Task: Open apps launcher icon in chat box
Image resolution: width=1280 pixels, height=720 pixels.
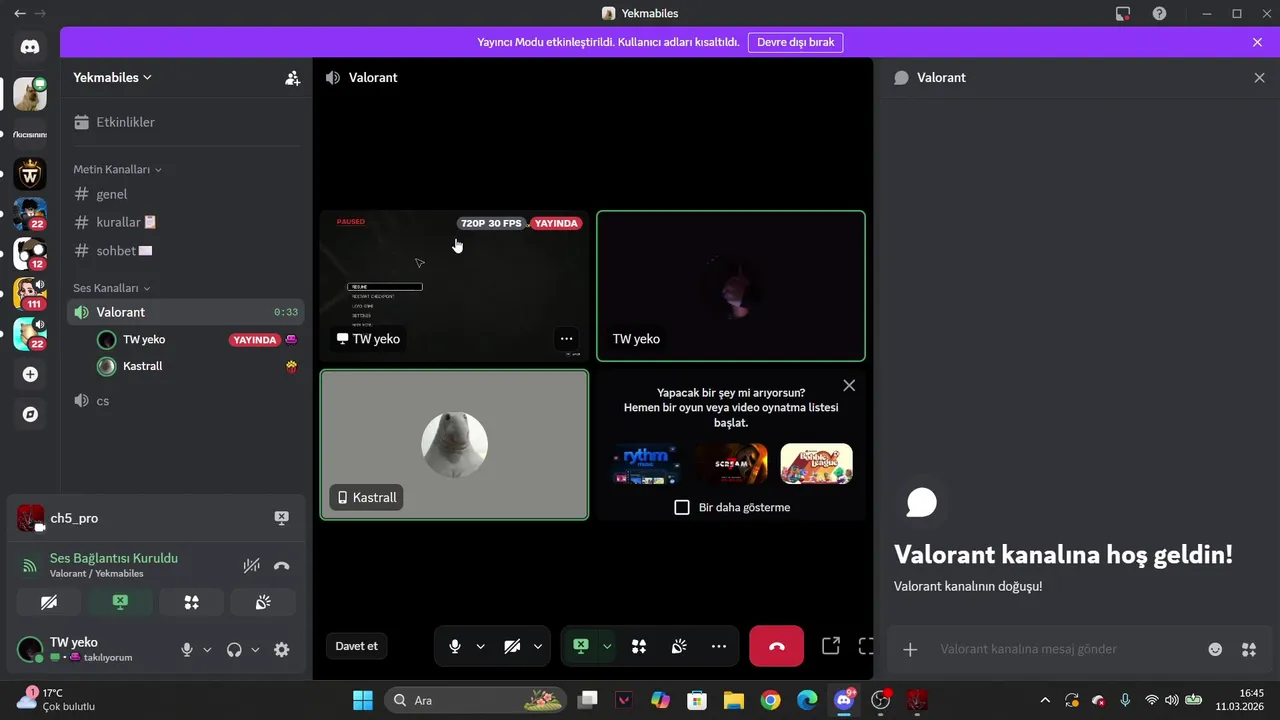Action: pyautogui.click(x=1249, y=650)
